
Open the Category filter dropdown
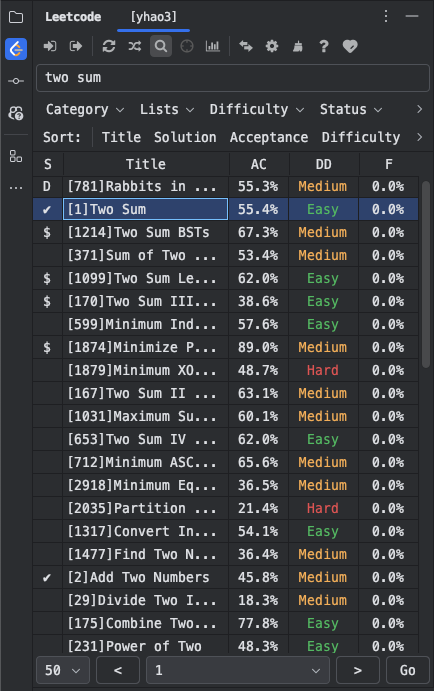tap(85, 109)
